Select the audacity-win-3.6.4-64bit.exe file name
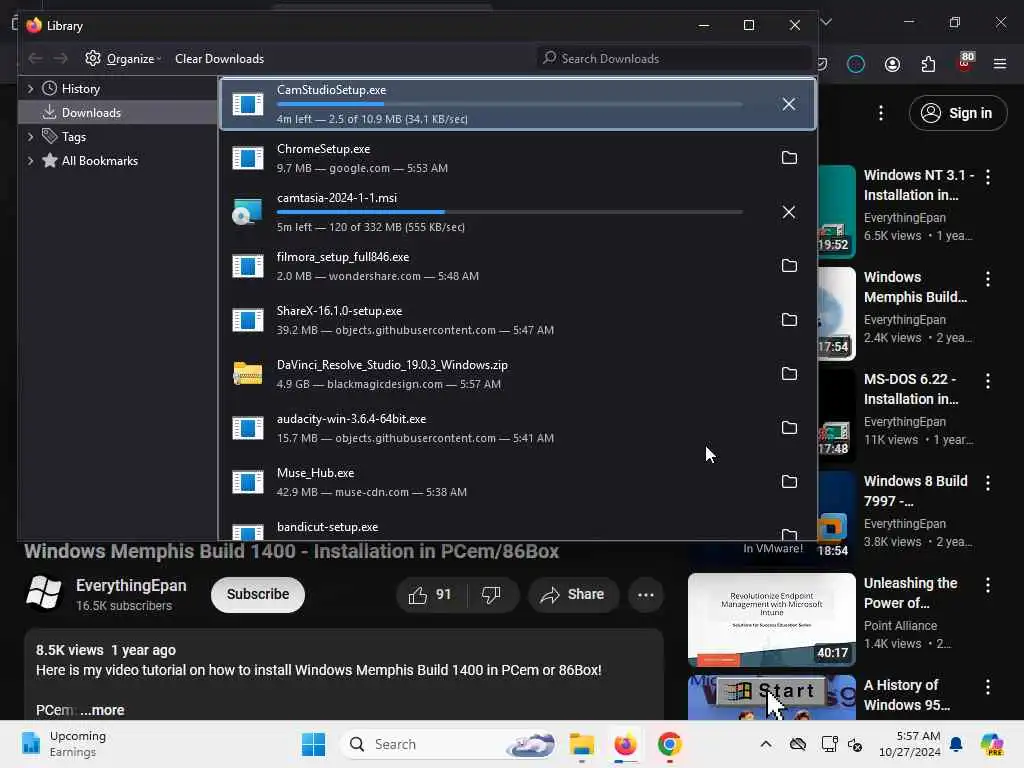This screenshot has width=1024, height=768. [x=351, y=419]
